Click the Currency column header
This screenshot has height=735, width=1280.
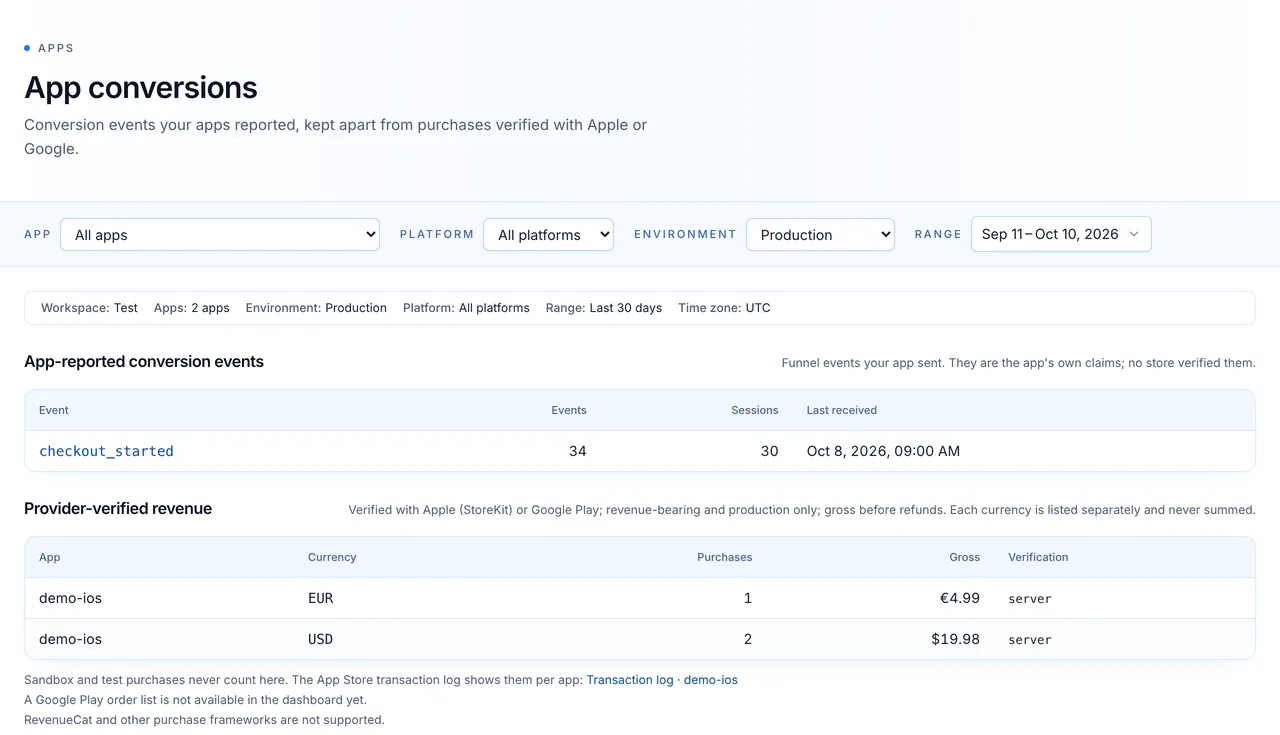pyautogui.click(x=332, y=557)
